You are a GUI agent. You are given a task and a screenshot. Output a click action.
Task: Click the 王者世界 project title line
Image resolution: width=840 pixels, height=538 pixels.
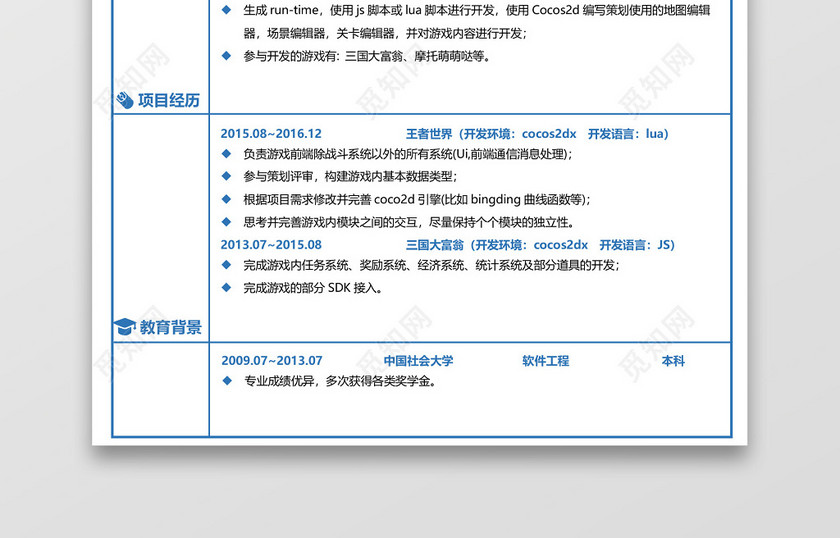tap(537, 133)
